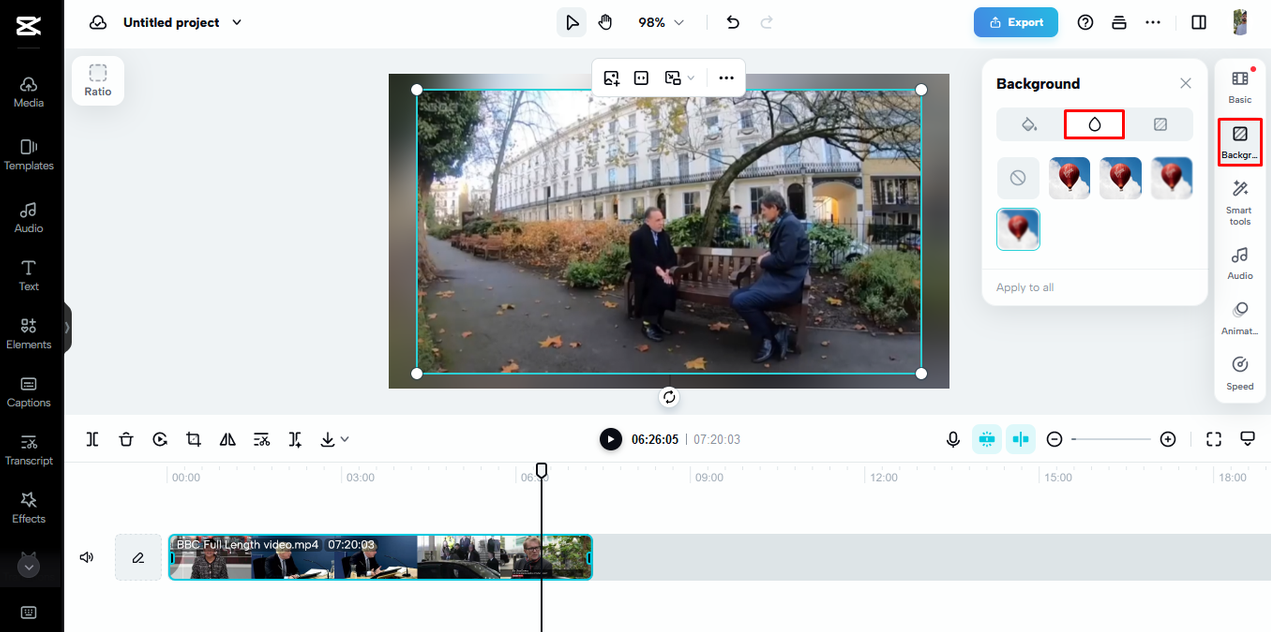Crop the selected clip

[194, 439]
